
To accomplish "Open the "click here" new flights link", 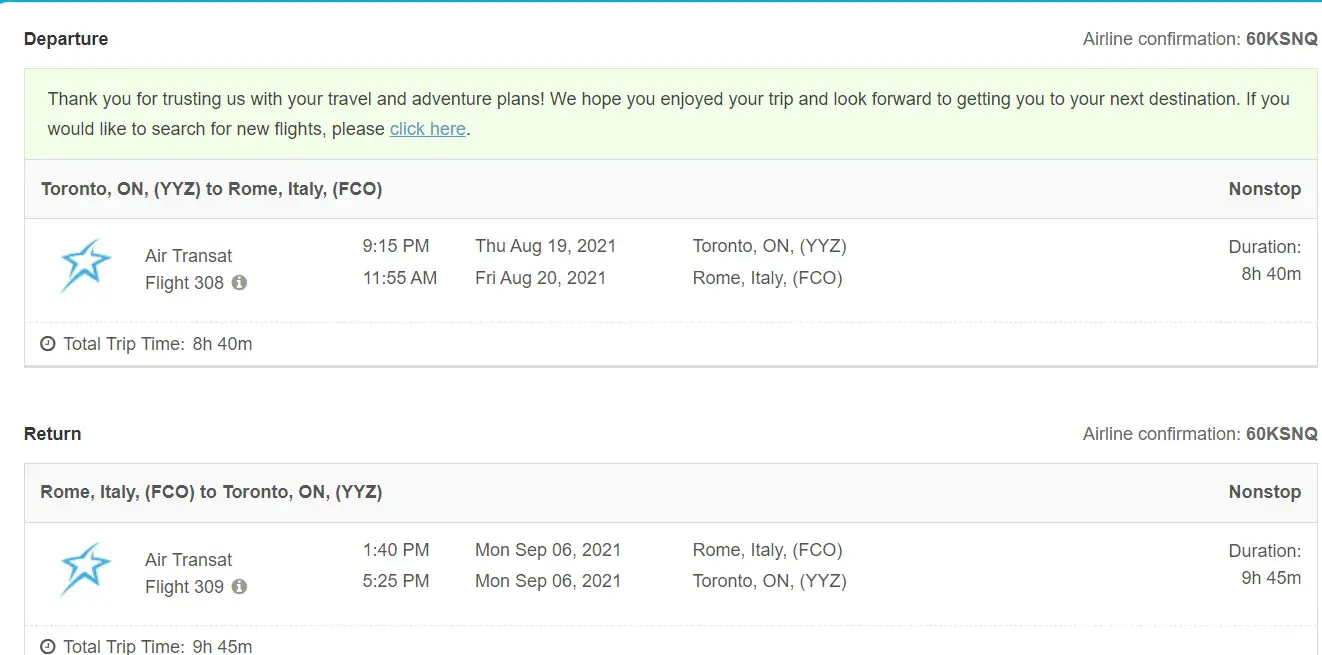I will coord(427,129).
